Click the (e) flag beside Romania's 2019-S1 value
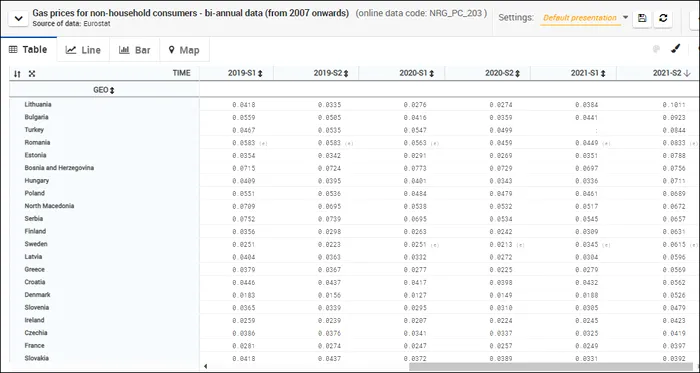This screenshot has width=700, height=373. pos(263,143)
